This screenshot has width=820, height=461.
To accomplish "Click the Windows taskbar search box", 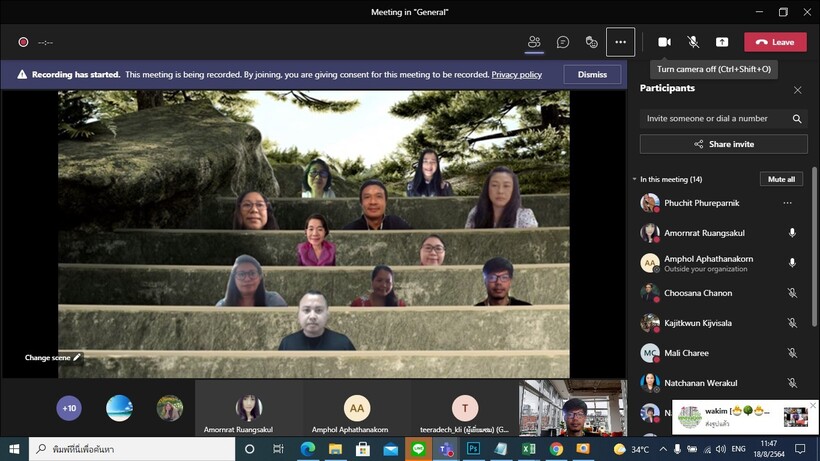I will tap(132, 449).
